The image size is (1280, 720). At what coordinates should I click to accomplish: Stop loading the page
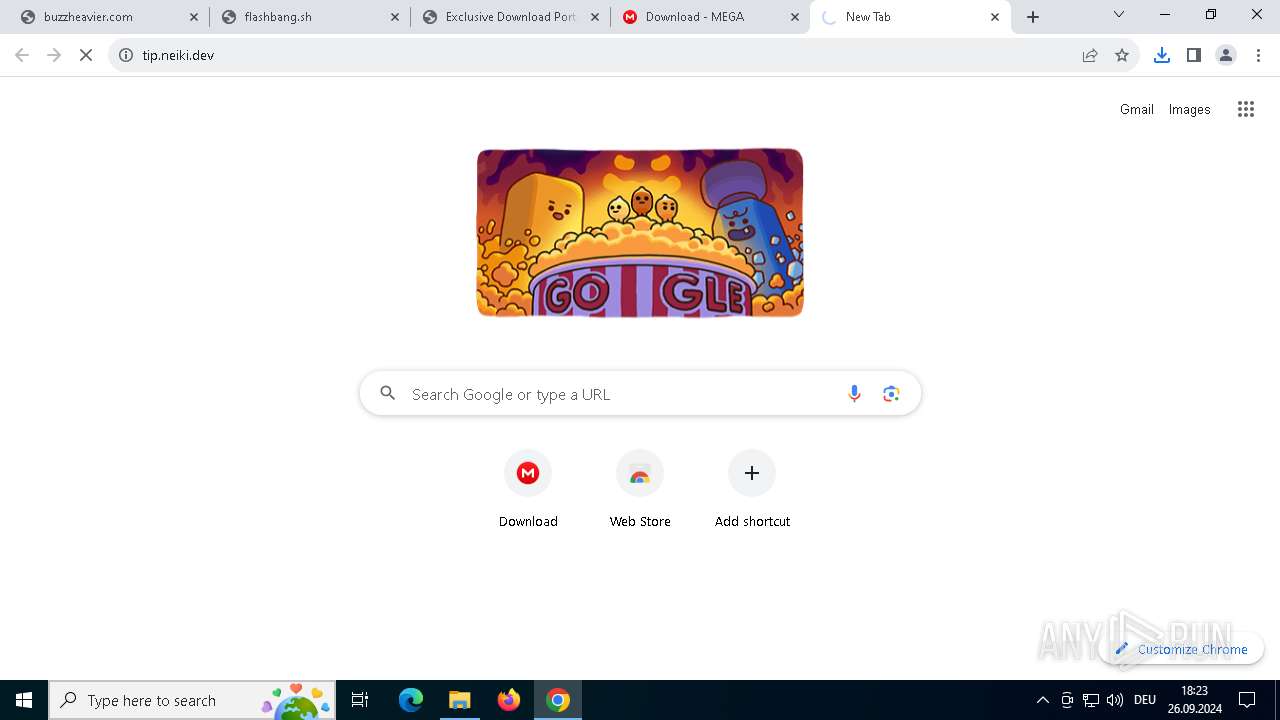pos(86,55)
